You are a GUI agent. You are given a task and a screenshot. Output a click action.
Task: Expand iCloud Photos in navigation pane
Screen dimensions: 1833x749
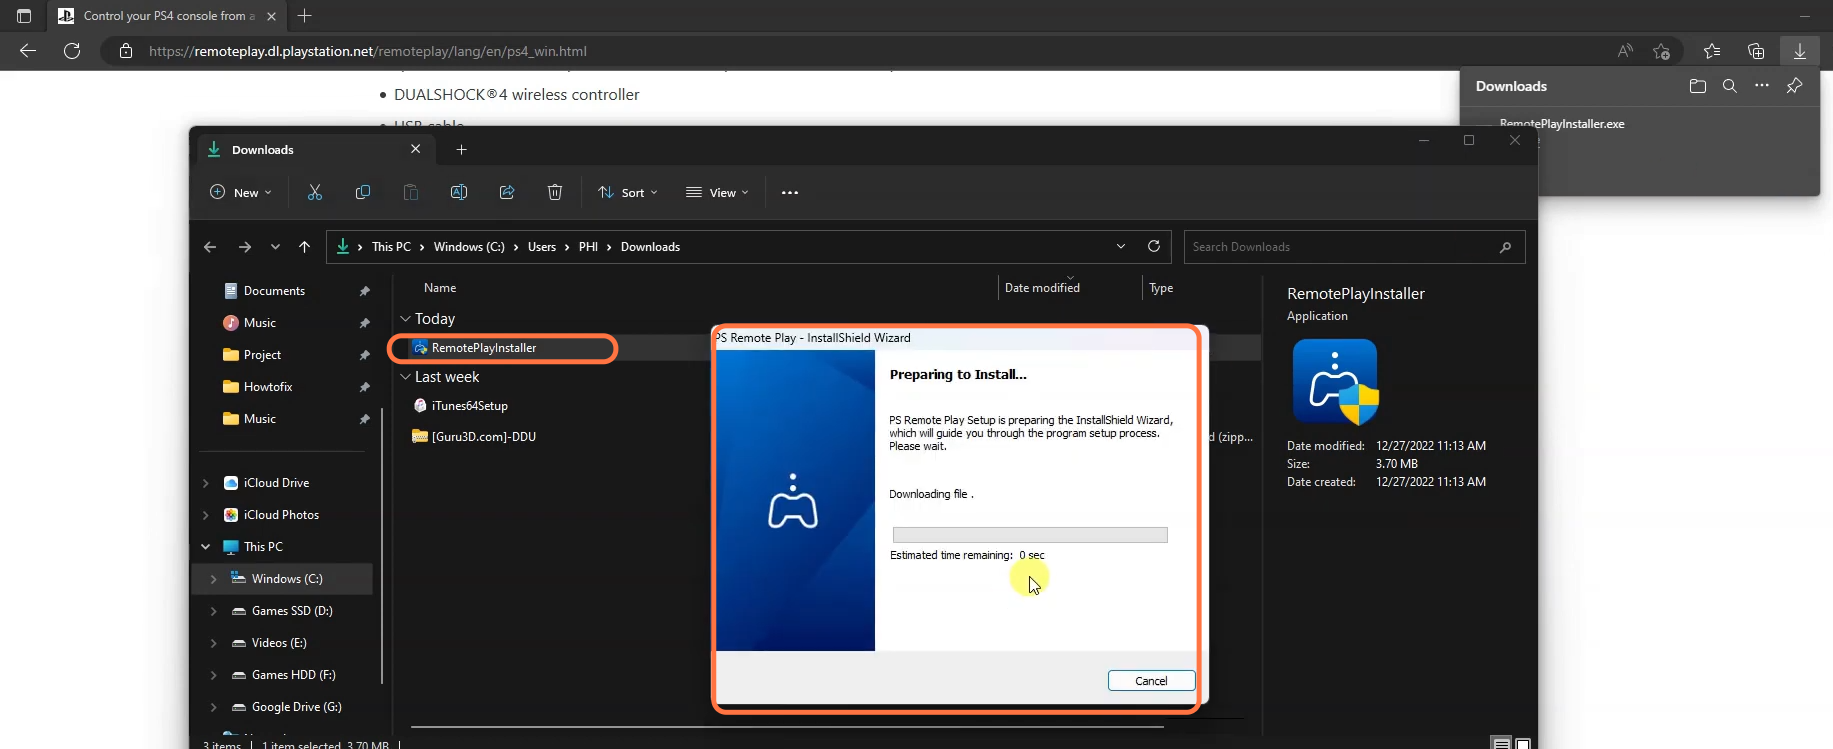[x=206, y=515]
